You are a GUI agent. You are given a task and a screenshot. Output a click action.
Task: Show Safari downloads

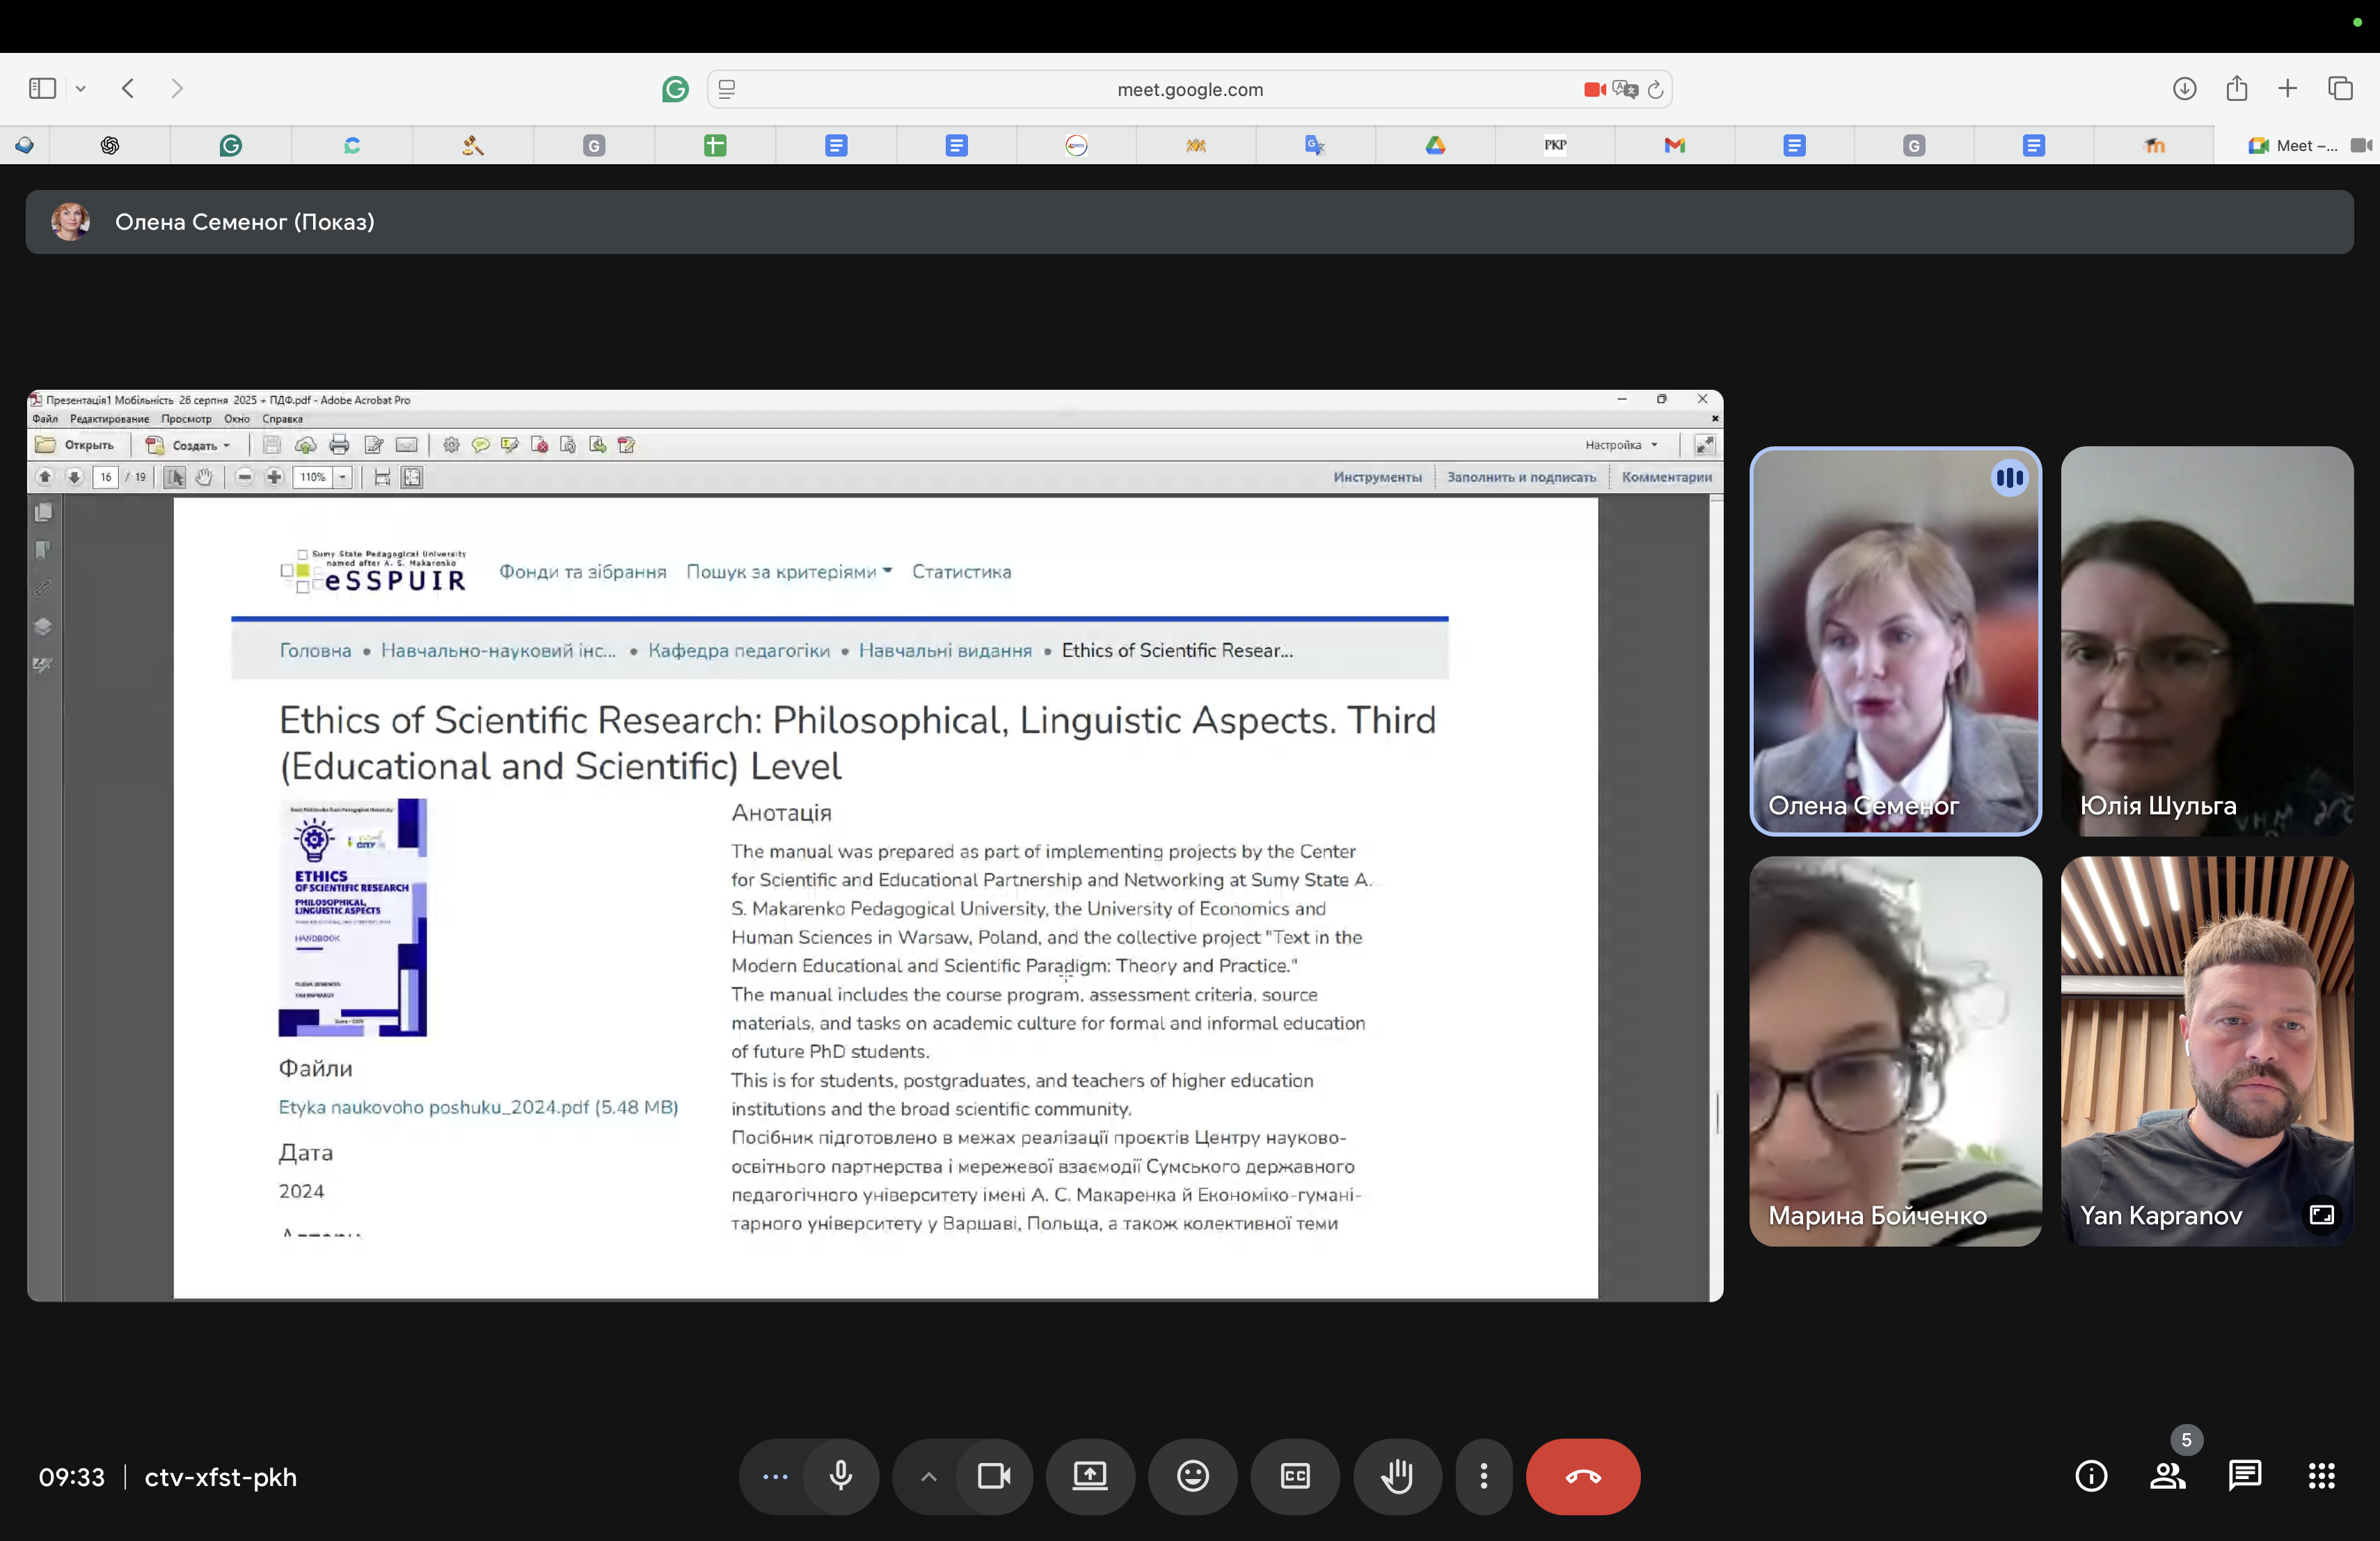pos(2184,88)
